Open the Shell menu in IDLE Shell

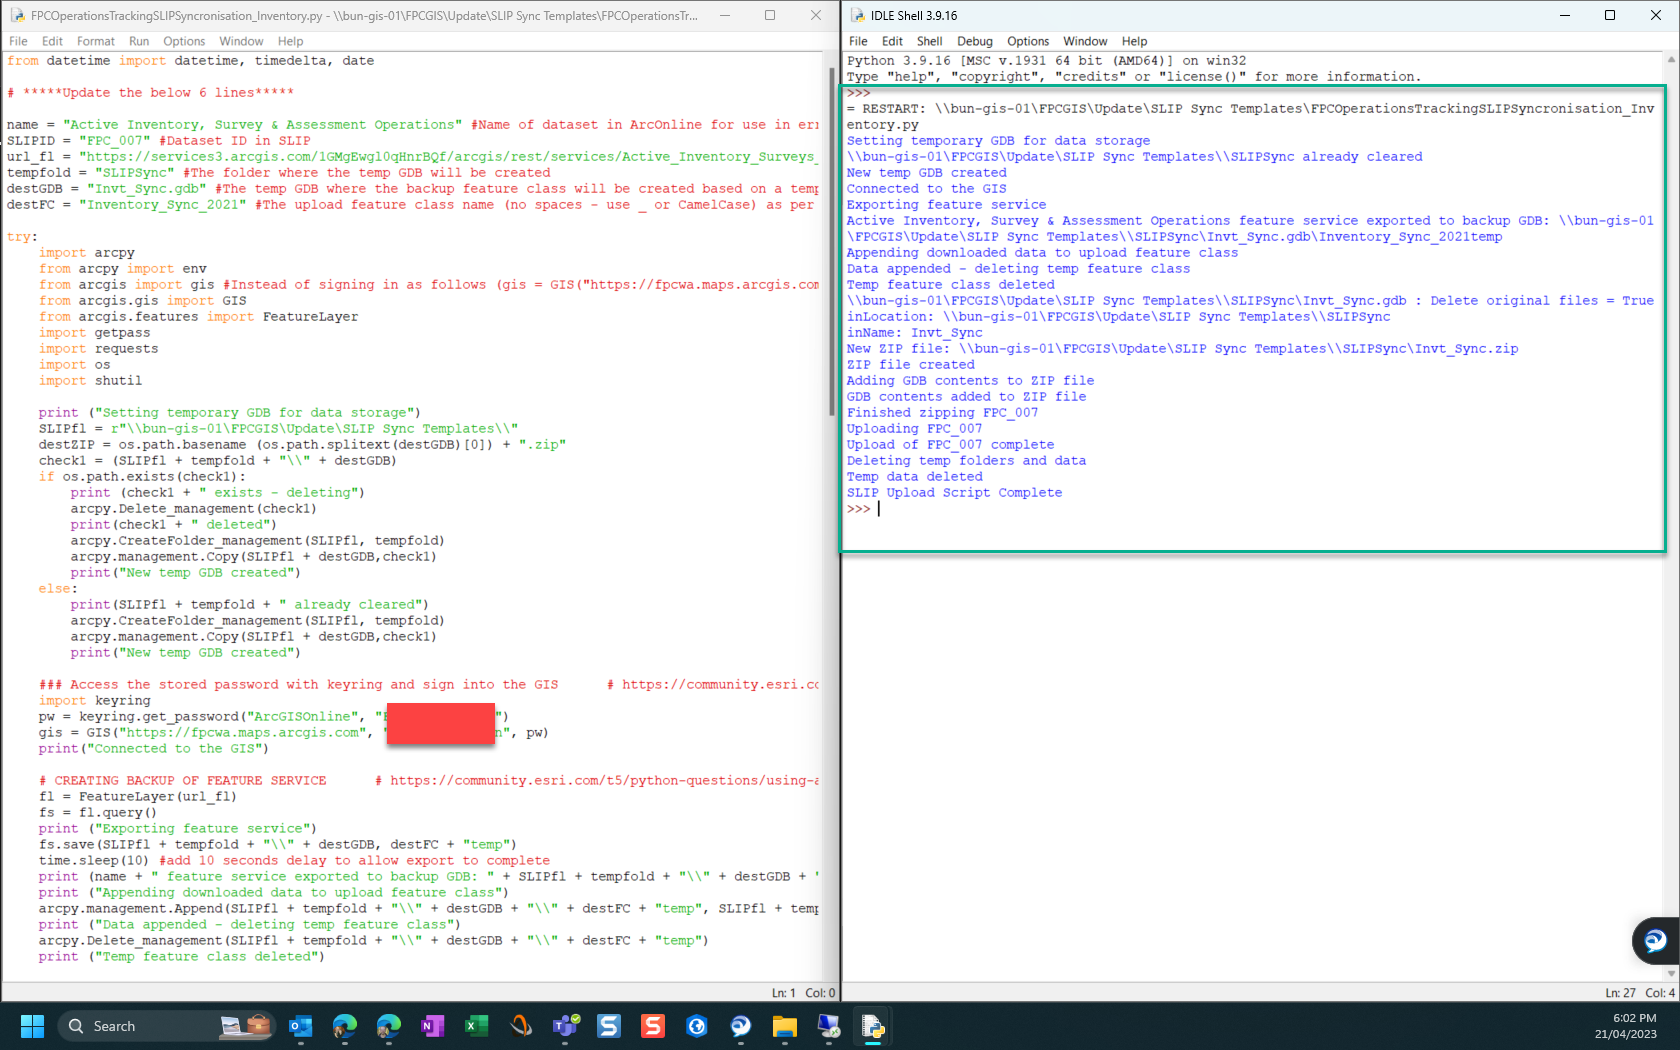(930, 41)
